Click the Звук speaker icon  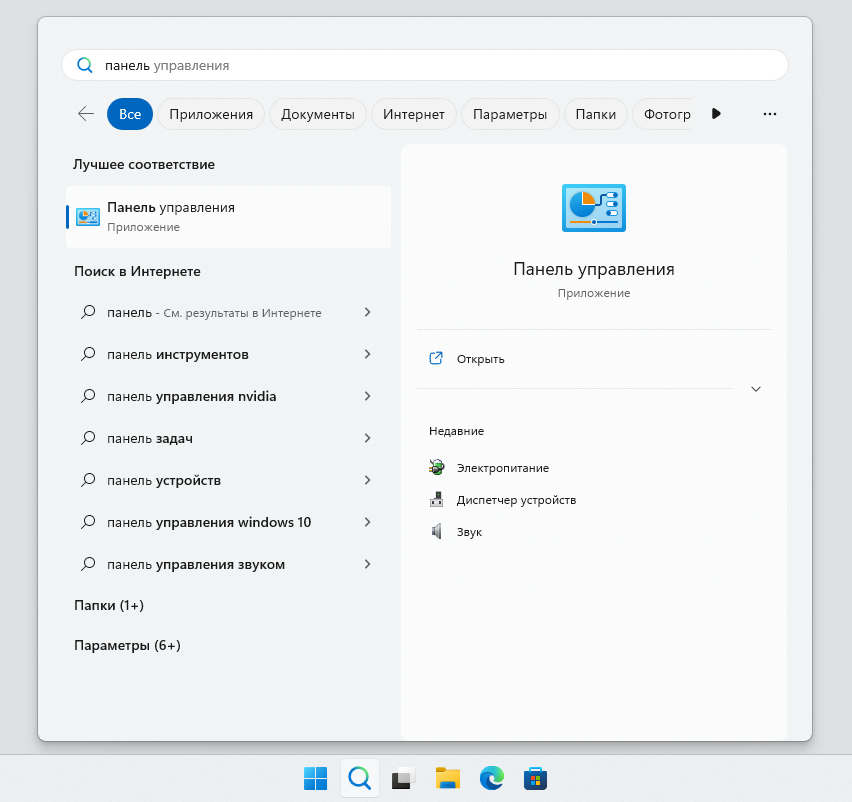coord(436,531)
